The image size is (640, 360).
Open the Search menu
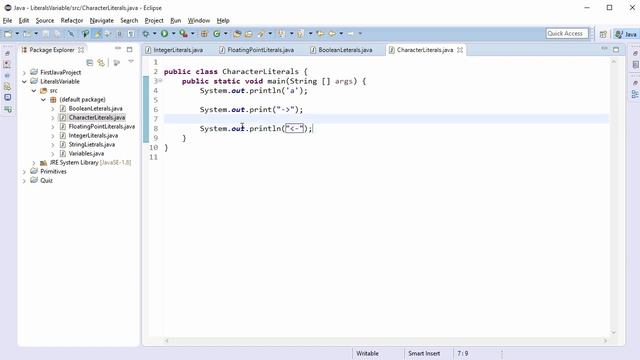tap(129, 20)
